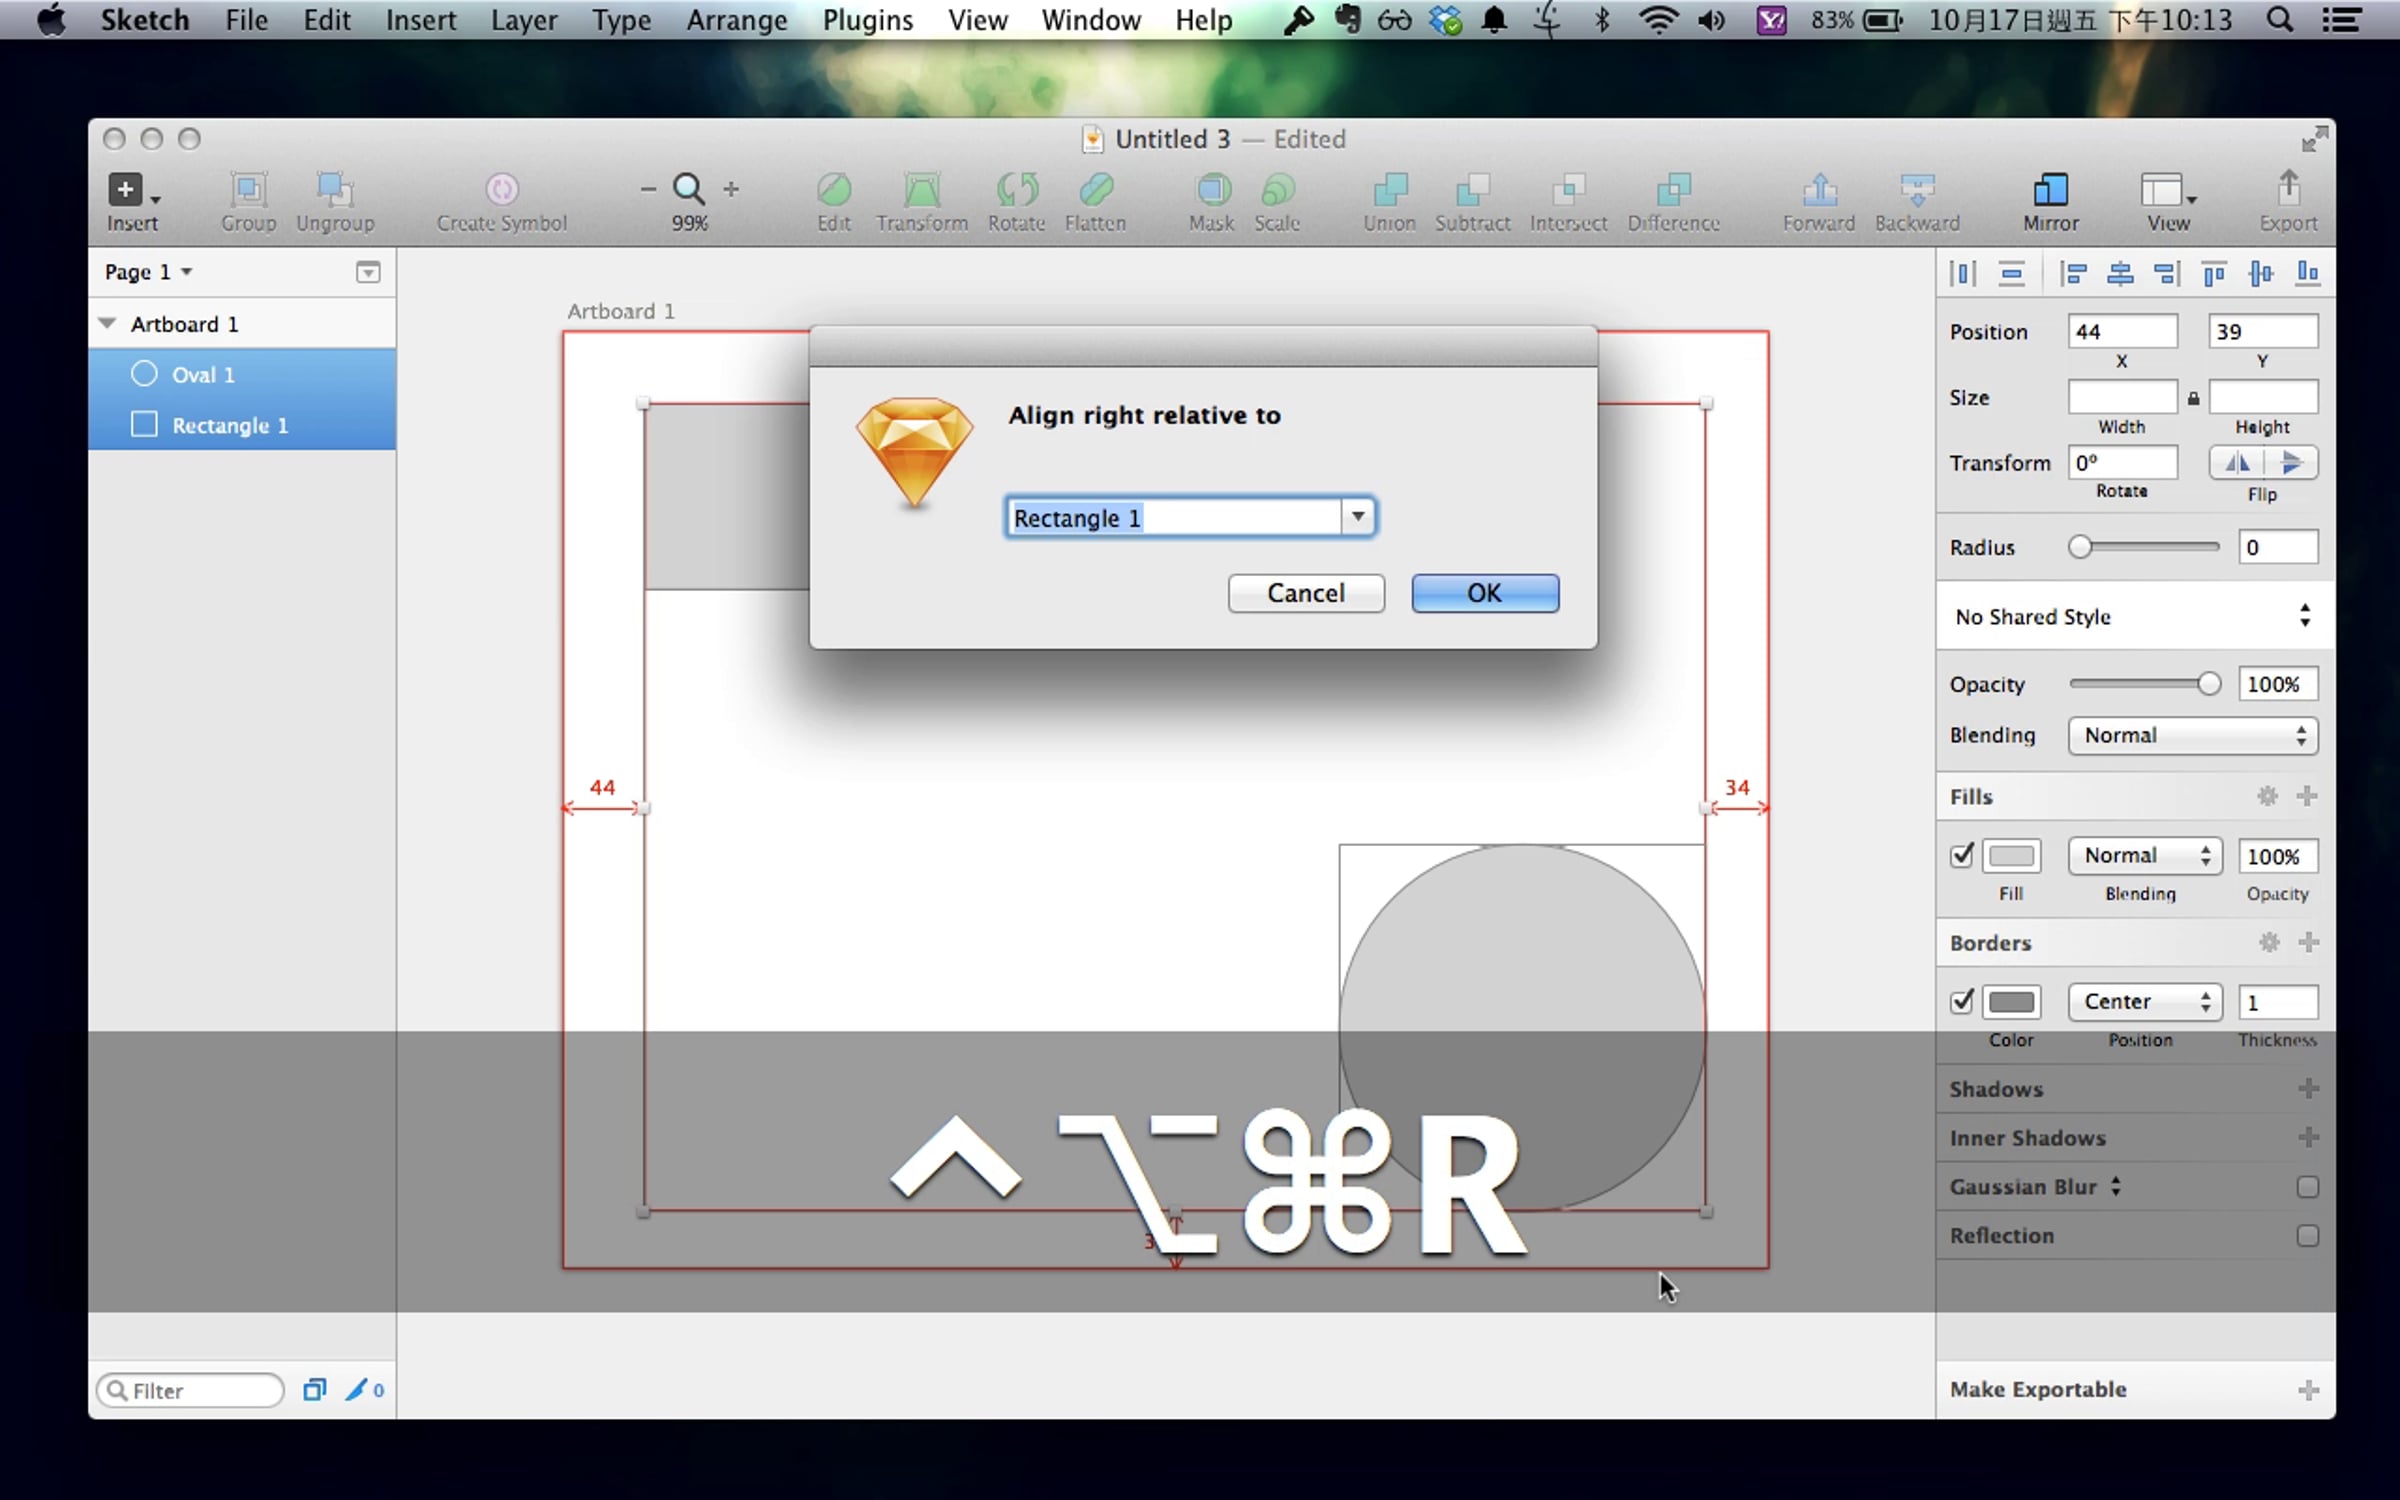Click the Export toolbar icon

(2288, 189)
